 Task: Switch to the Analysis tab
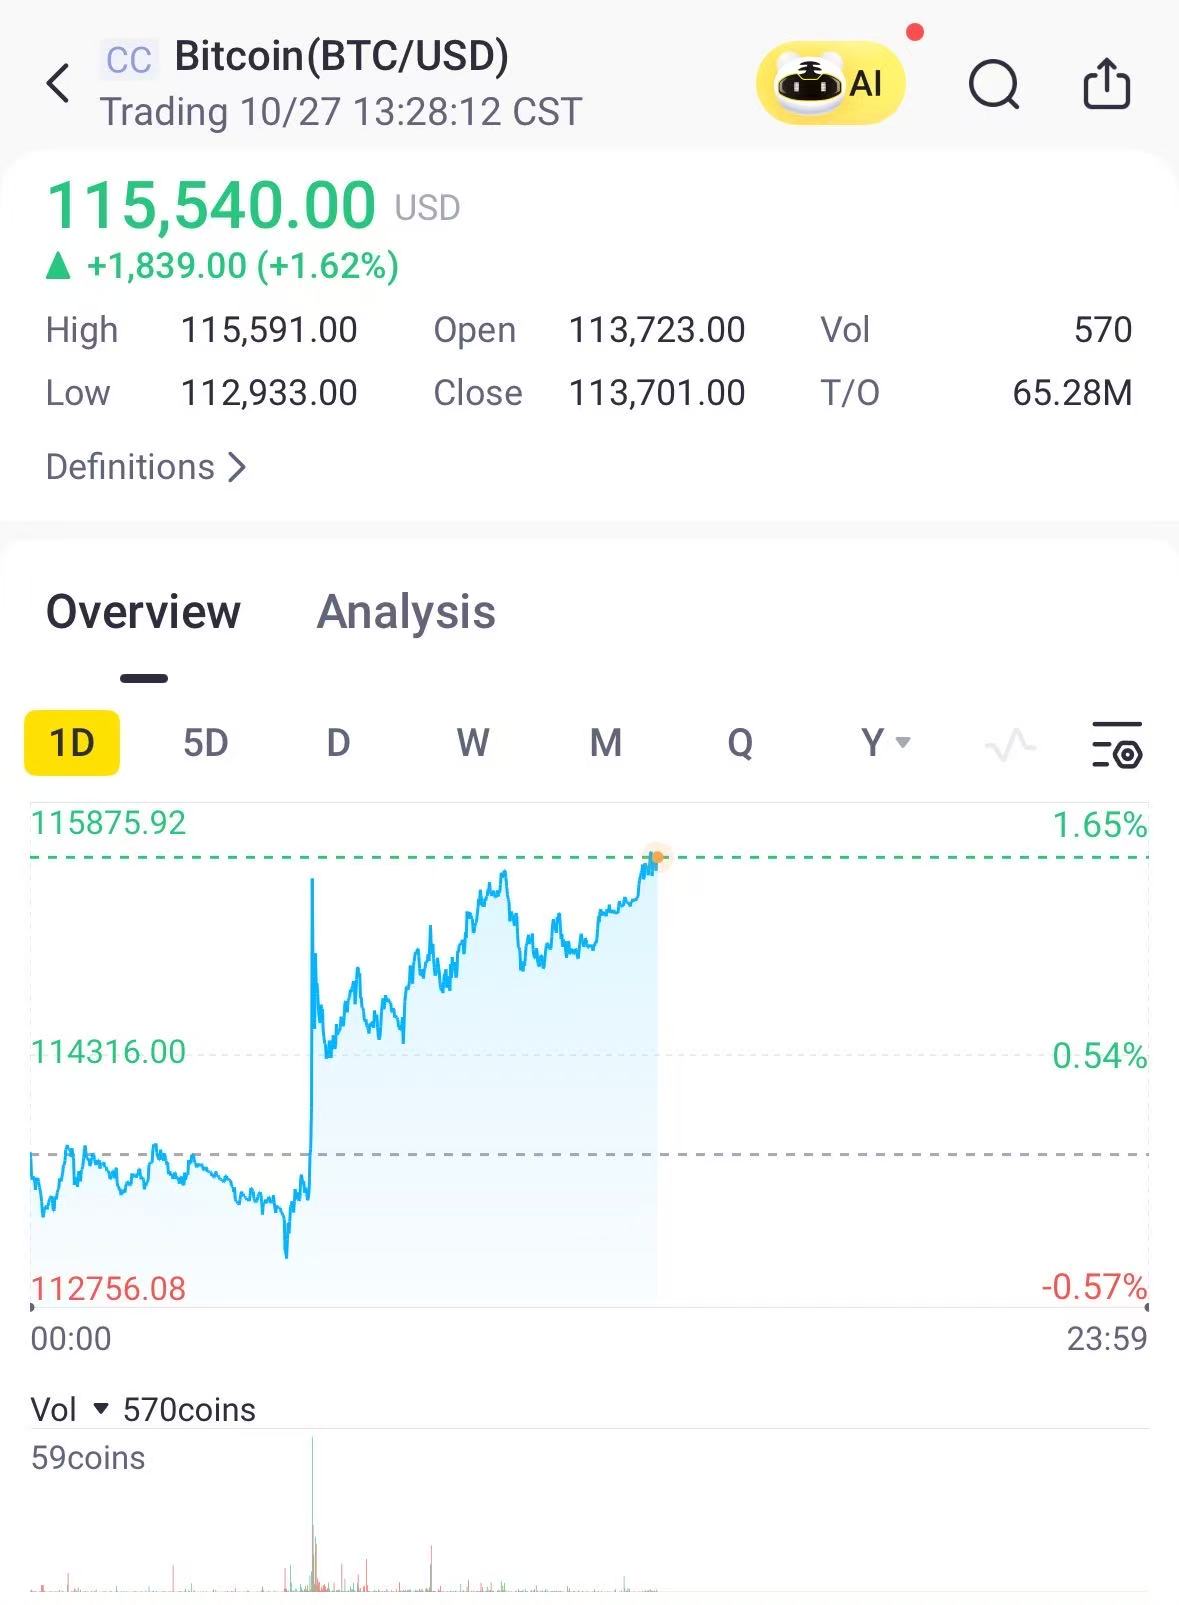point(406,612)
